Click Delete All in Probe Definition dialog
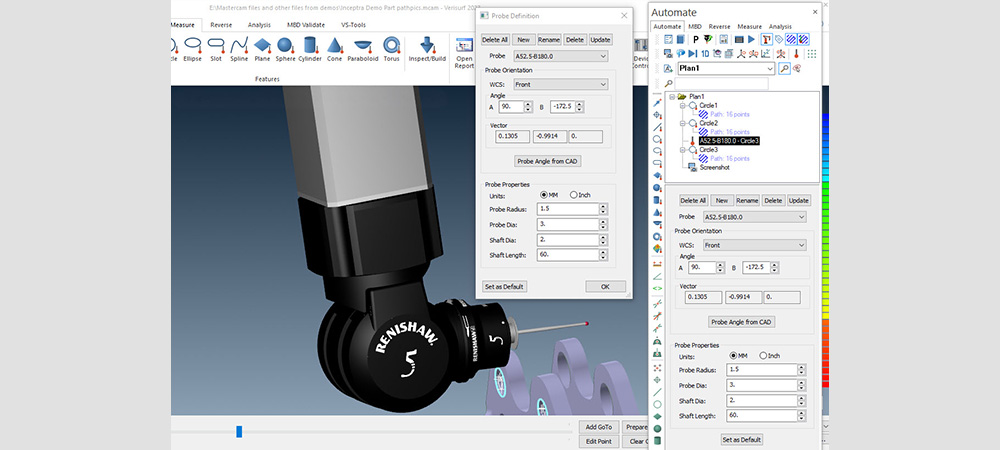This screenshot has height=450, width=1000. (495, 40)
